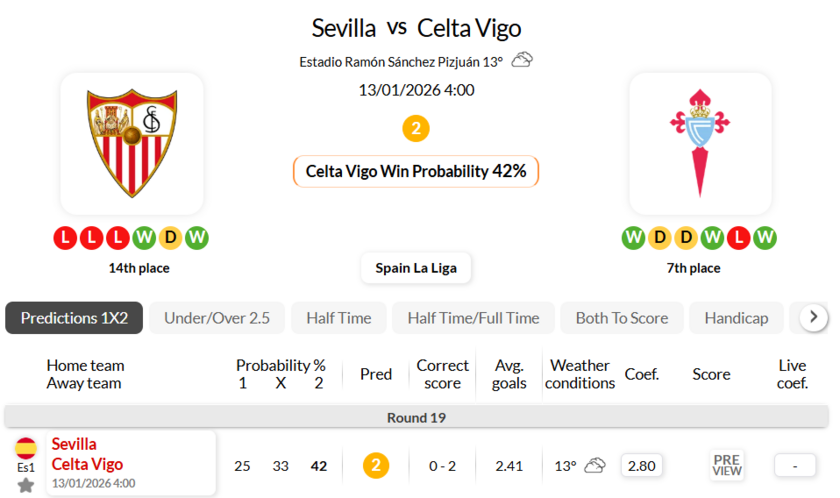Click the orange prediction 2 badge under the date
This screenshot has width=840, height=498.
(x=416, y=129)
